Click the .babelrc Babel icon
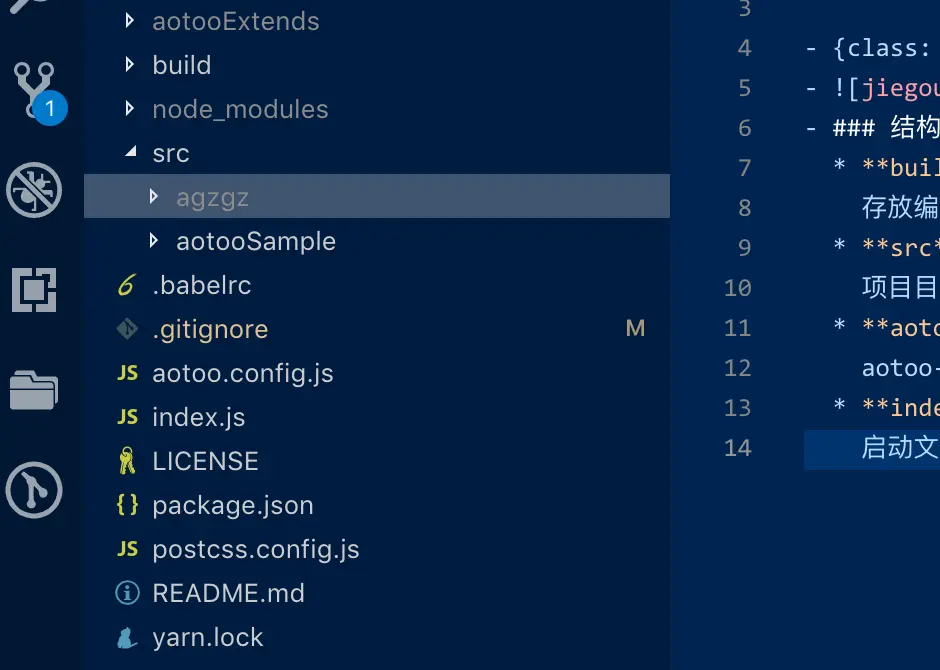Screen dimensions: 940x670 point(126,285)
